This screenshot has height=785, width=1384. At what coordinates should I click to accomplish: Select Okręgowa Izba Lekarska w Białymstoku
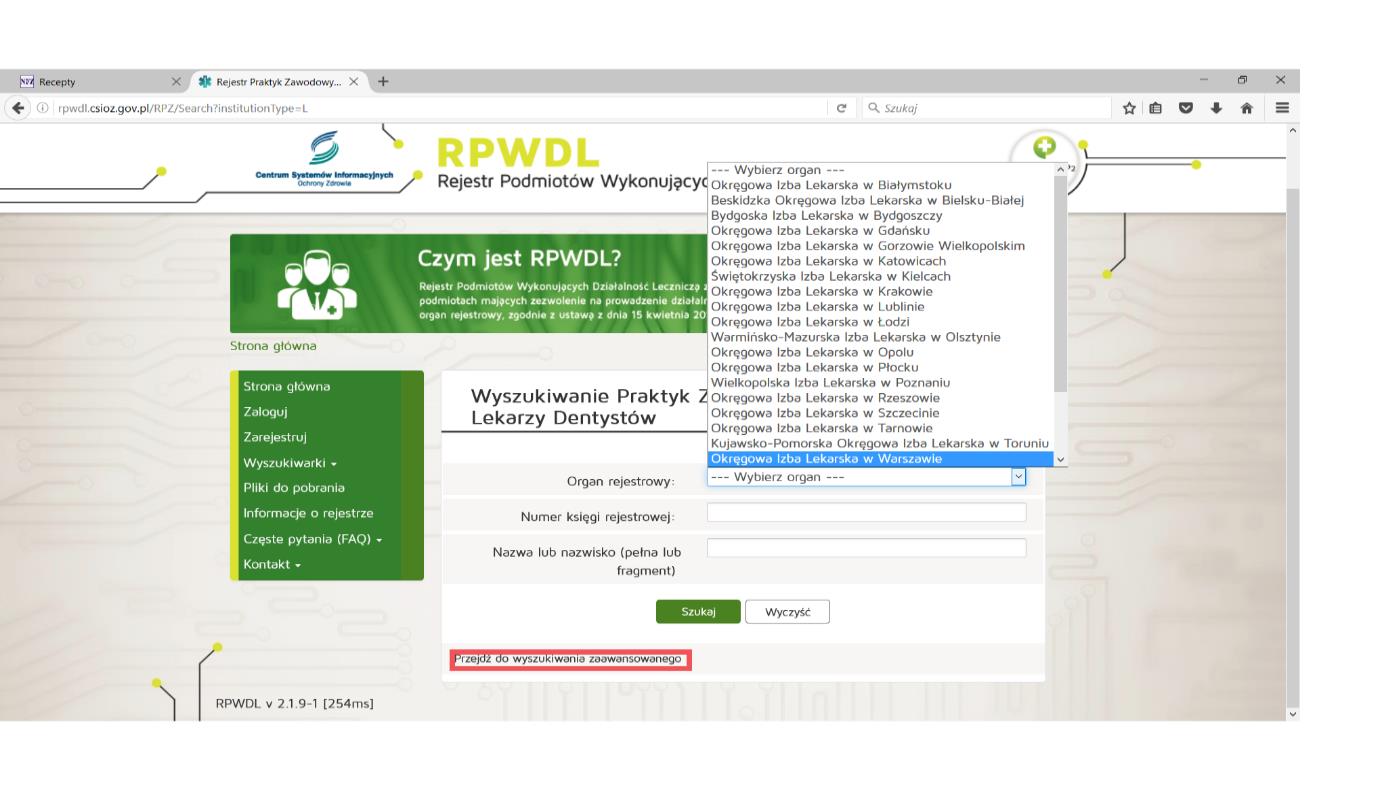(881, 185)
